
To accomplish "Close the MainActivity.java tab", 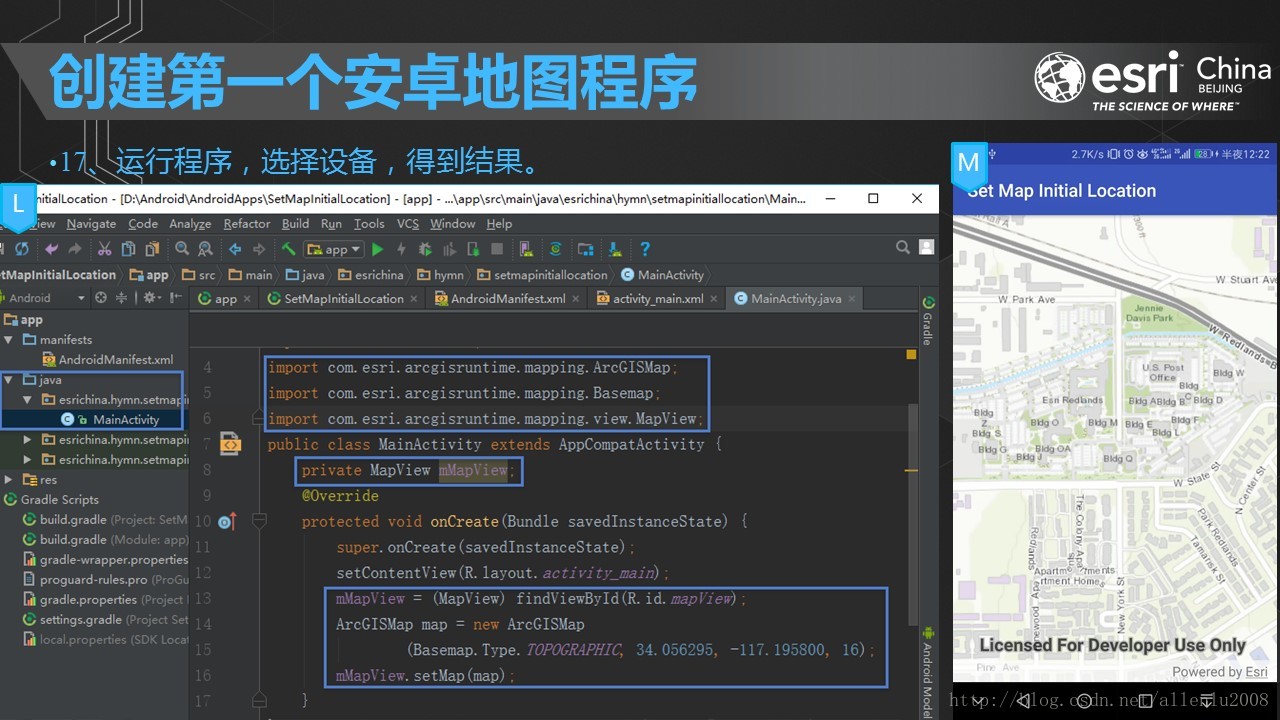I will click(x=853, y=298).
